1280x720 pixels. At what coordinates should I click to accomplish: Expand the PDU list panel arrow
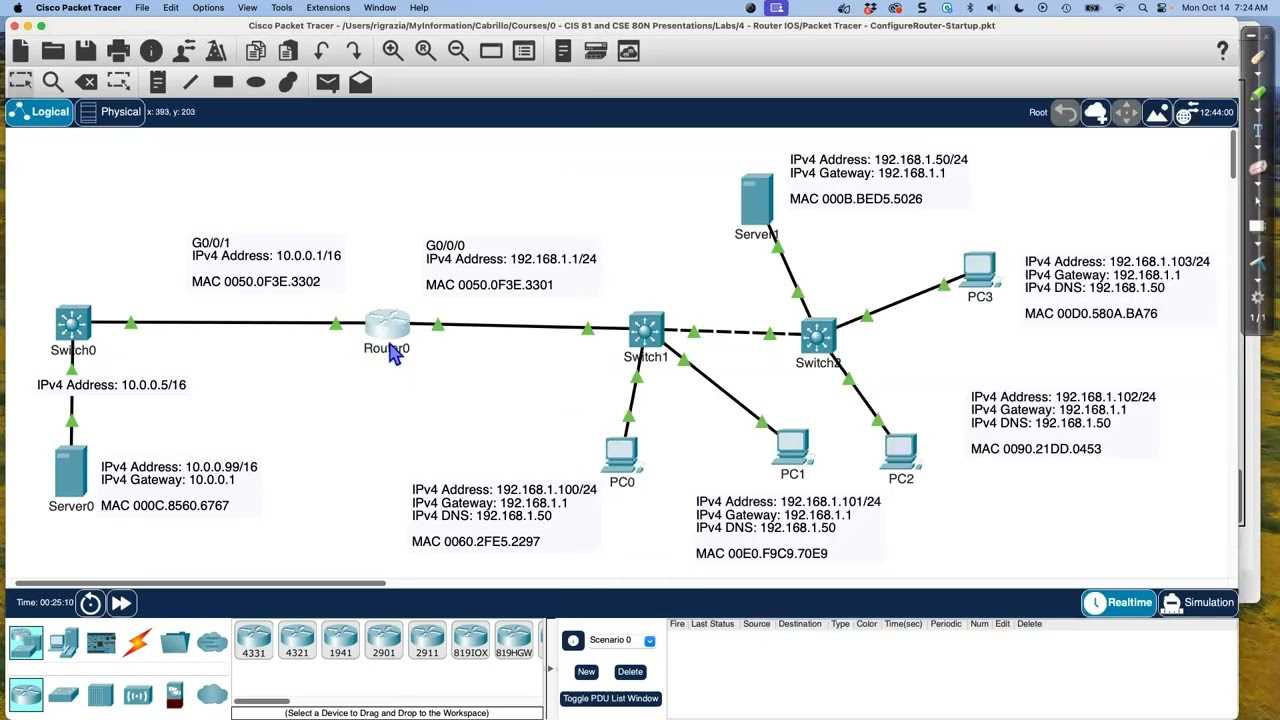click(549, 668)
